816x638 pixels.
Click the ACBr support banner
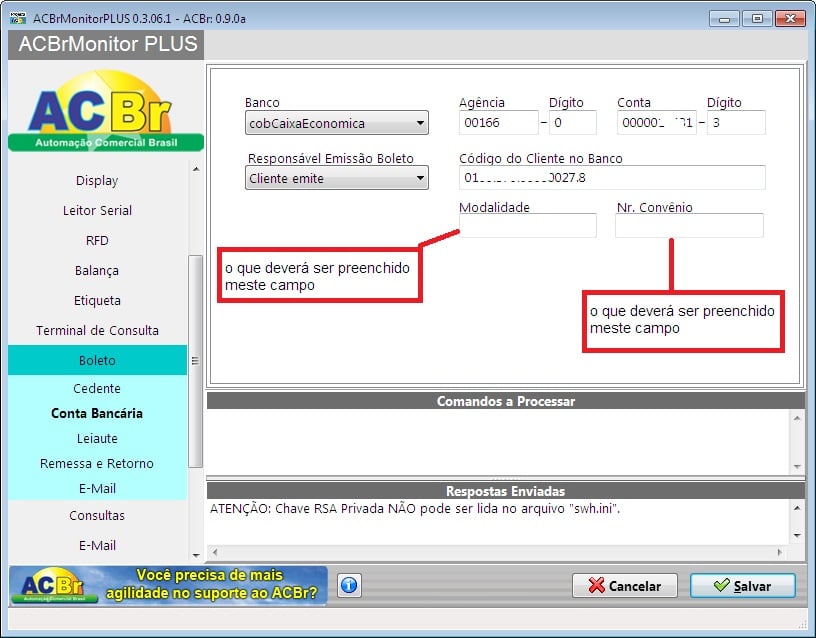168,585
